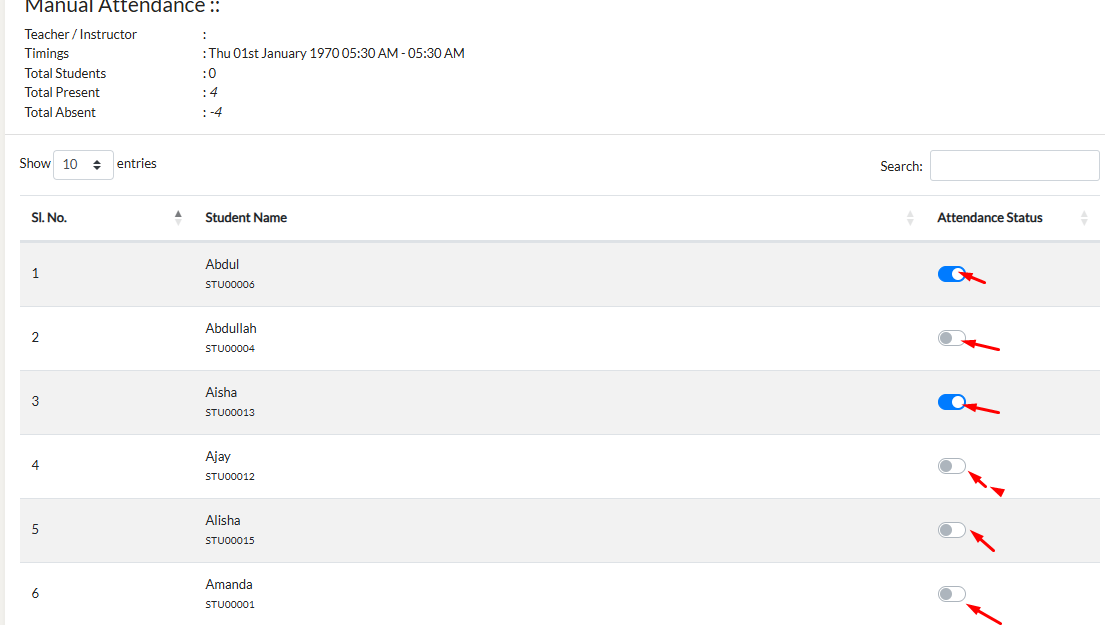Screen dimensions: 1105x625
Task: Open the Show entries dropdown
Action: click(83, 165)
